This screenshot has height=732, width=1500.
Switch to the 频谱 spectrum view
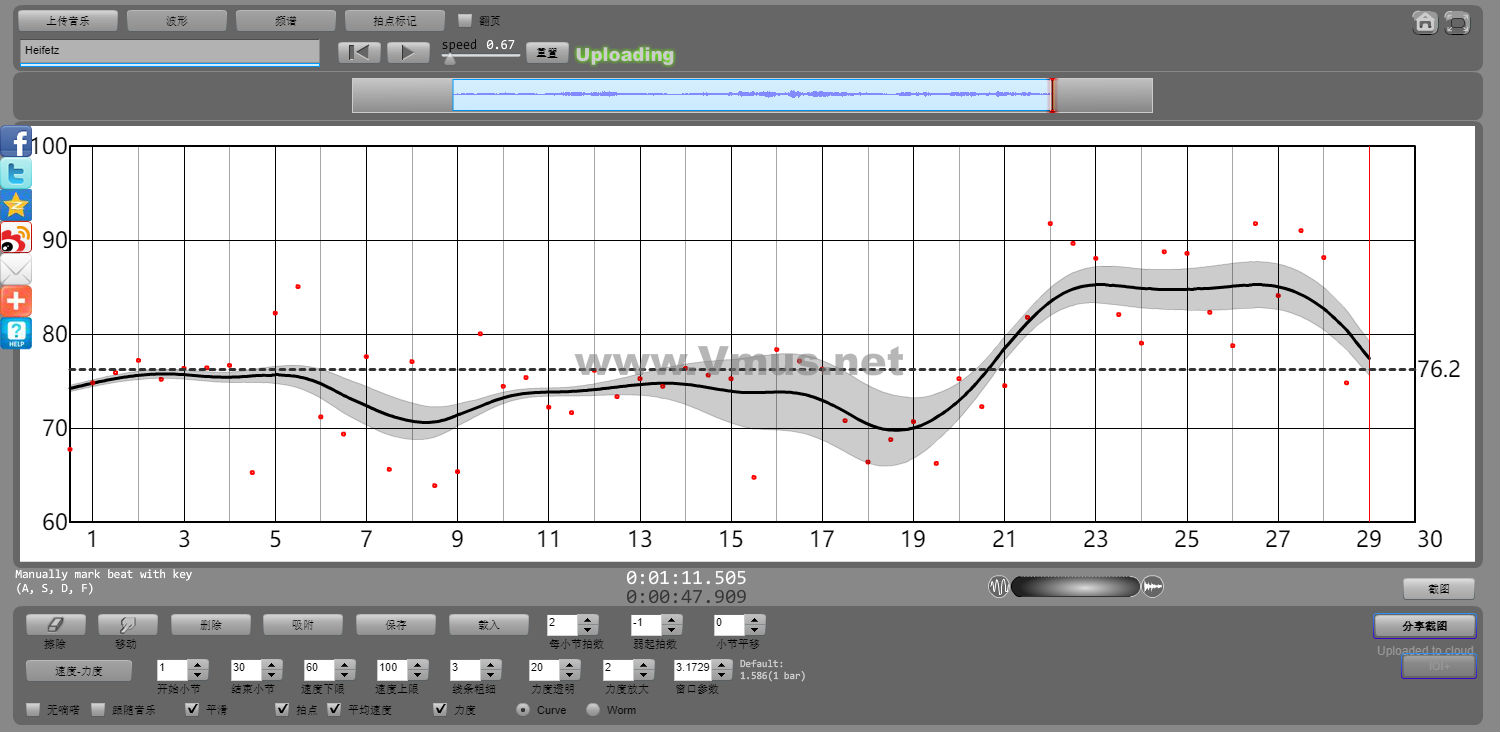[286, 20]
